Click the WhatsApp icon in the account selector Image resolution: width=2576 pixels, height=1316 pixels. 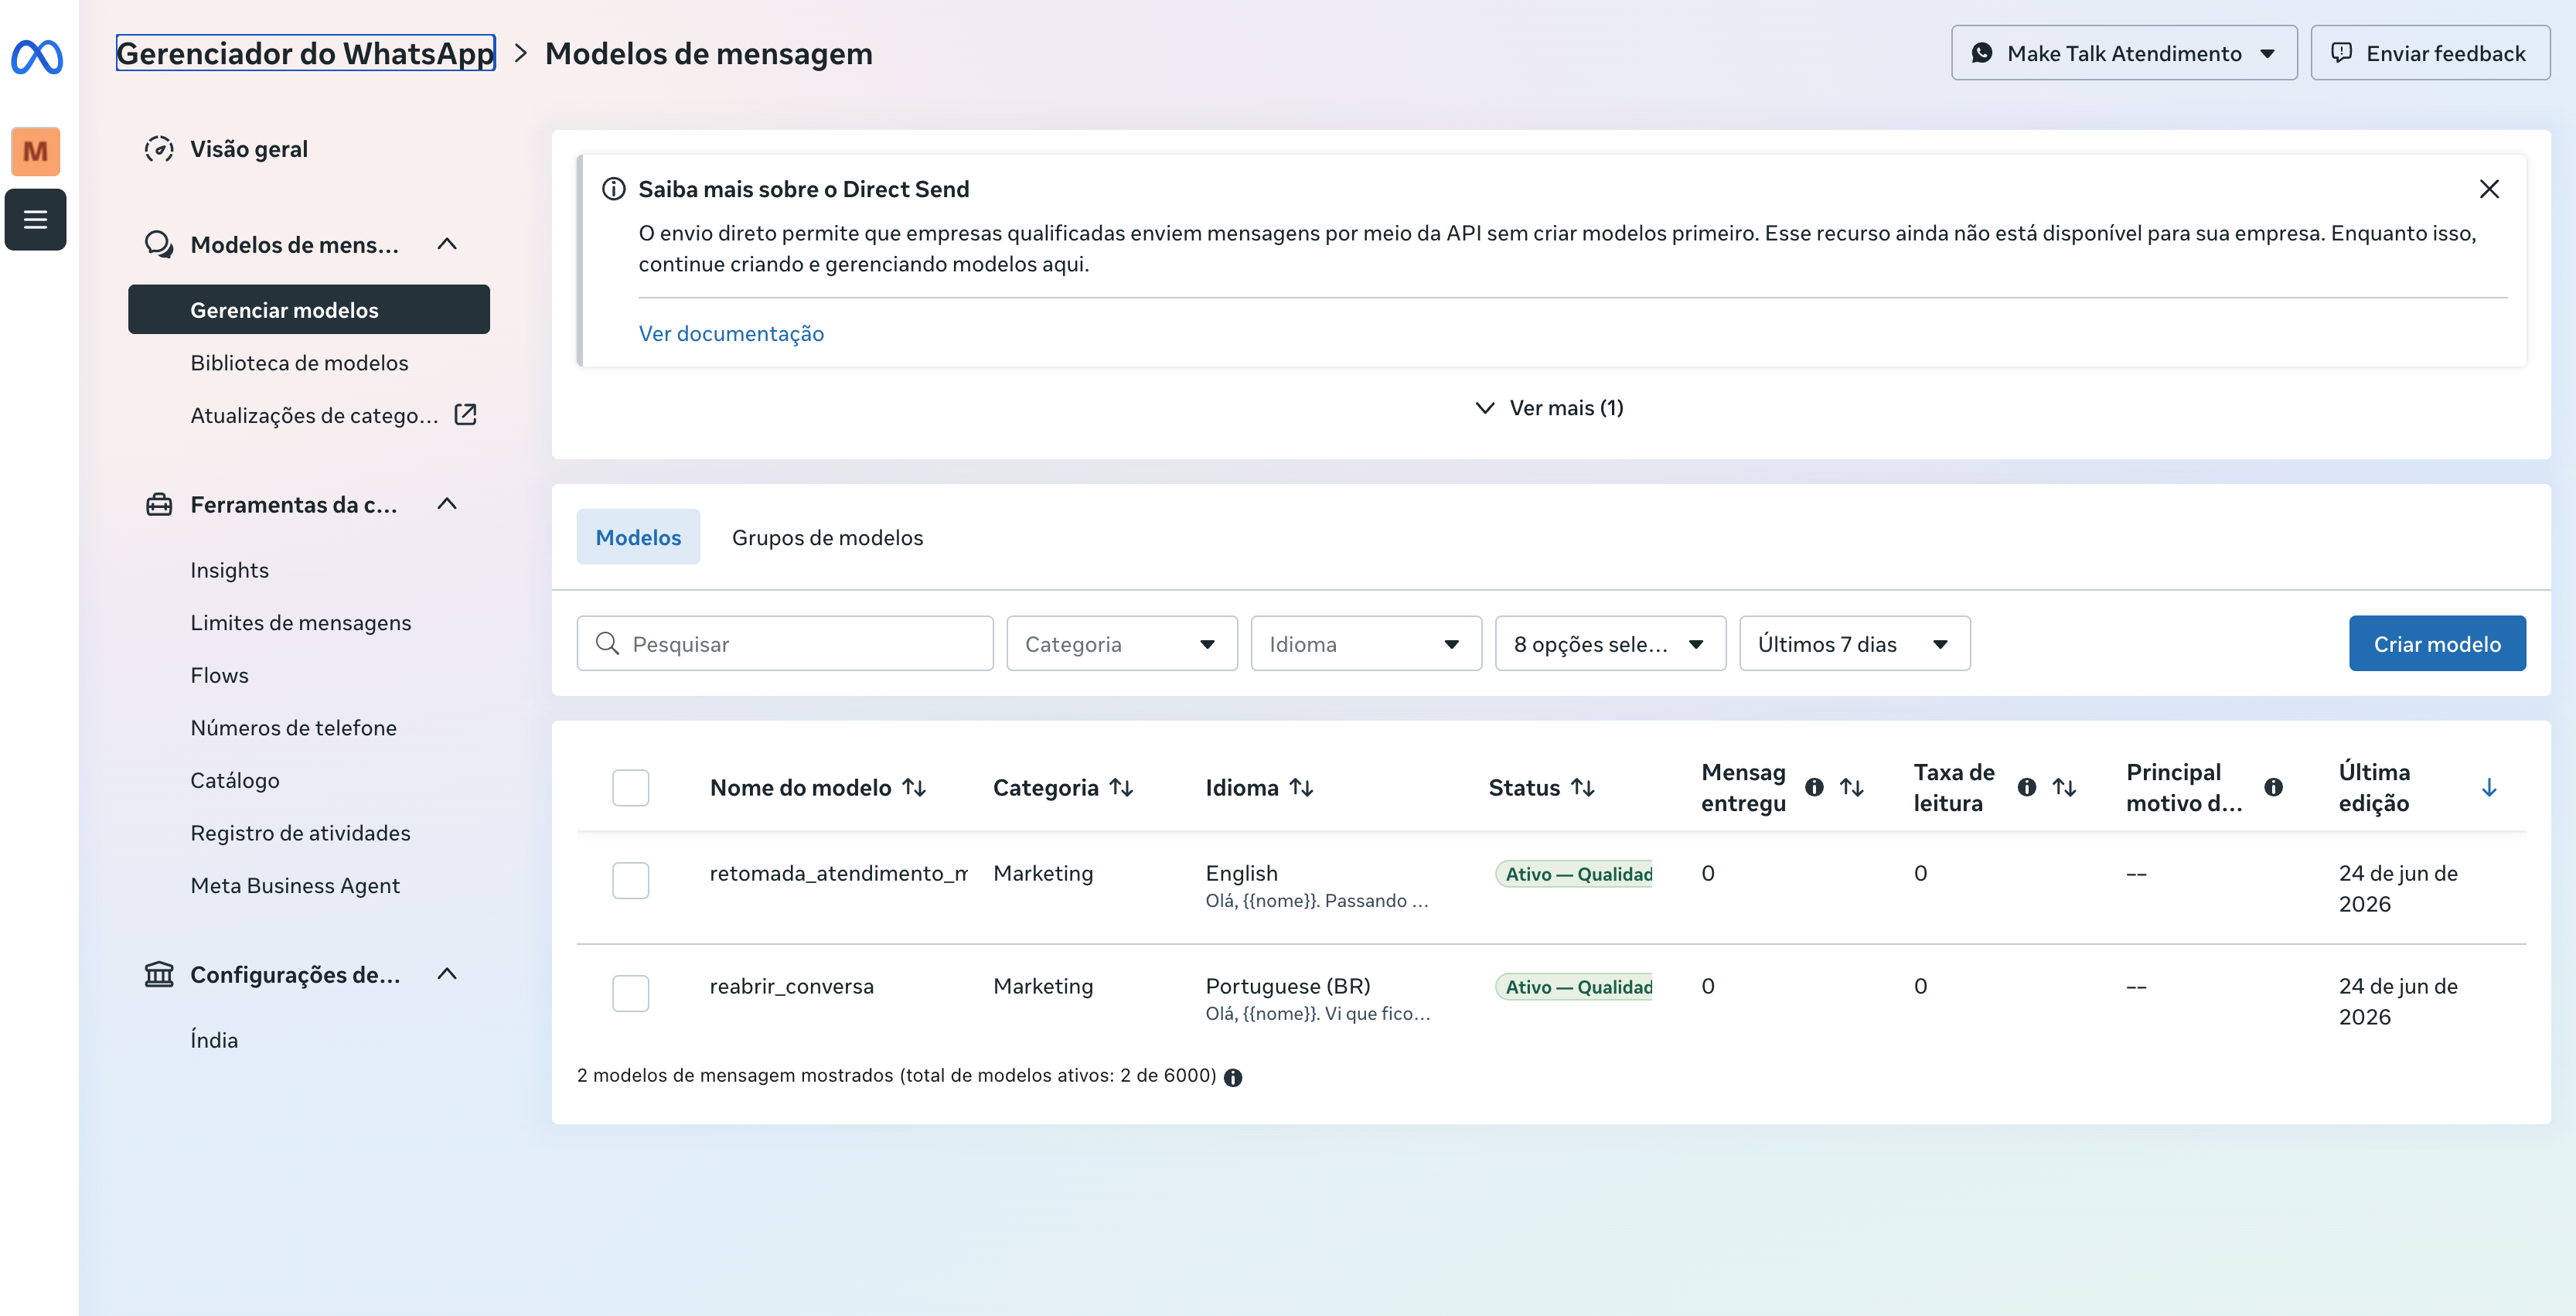[x=1982, y=53]
